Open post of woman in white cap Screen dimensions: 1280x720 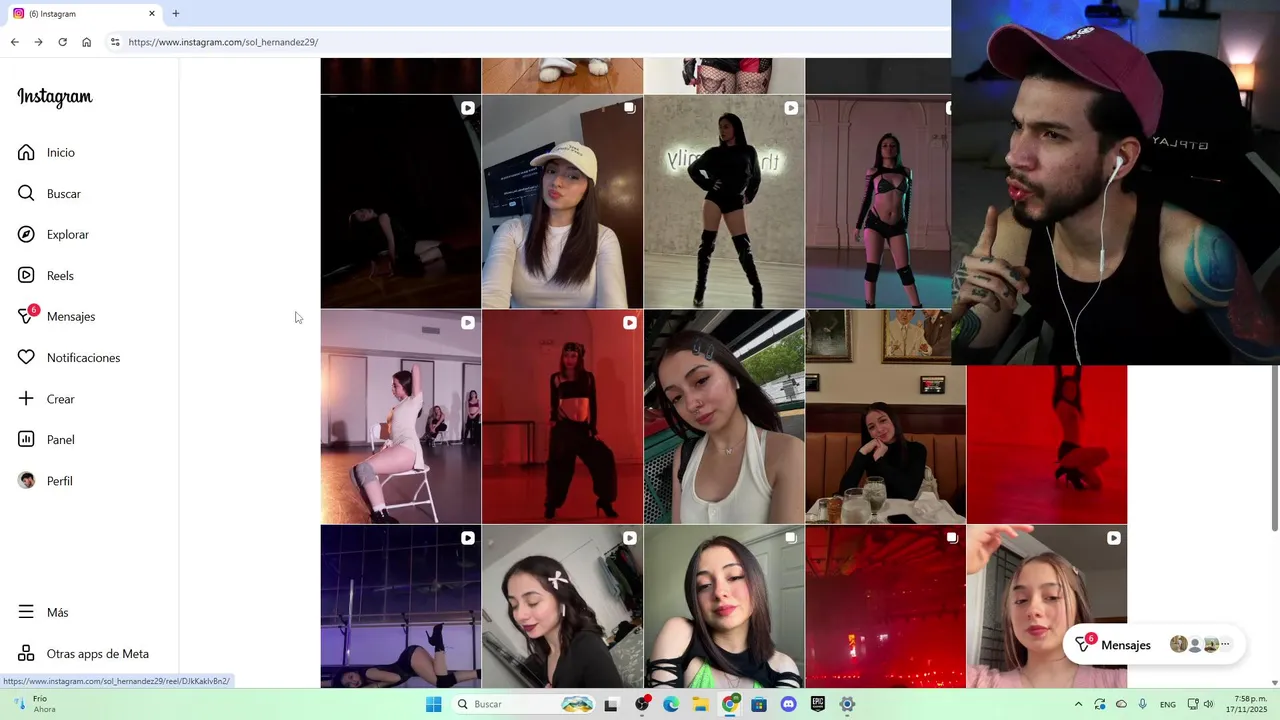562,201
